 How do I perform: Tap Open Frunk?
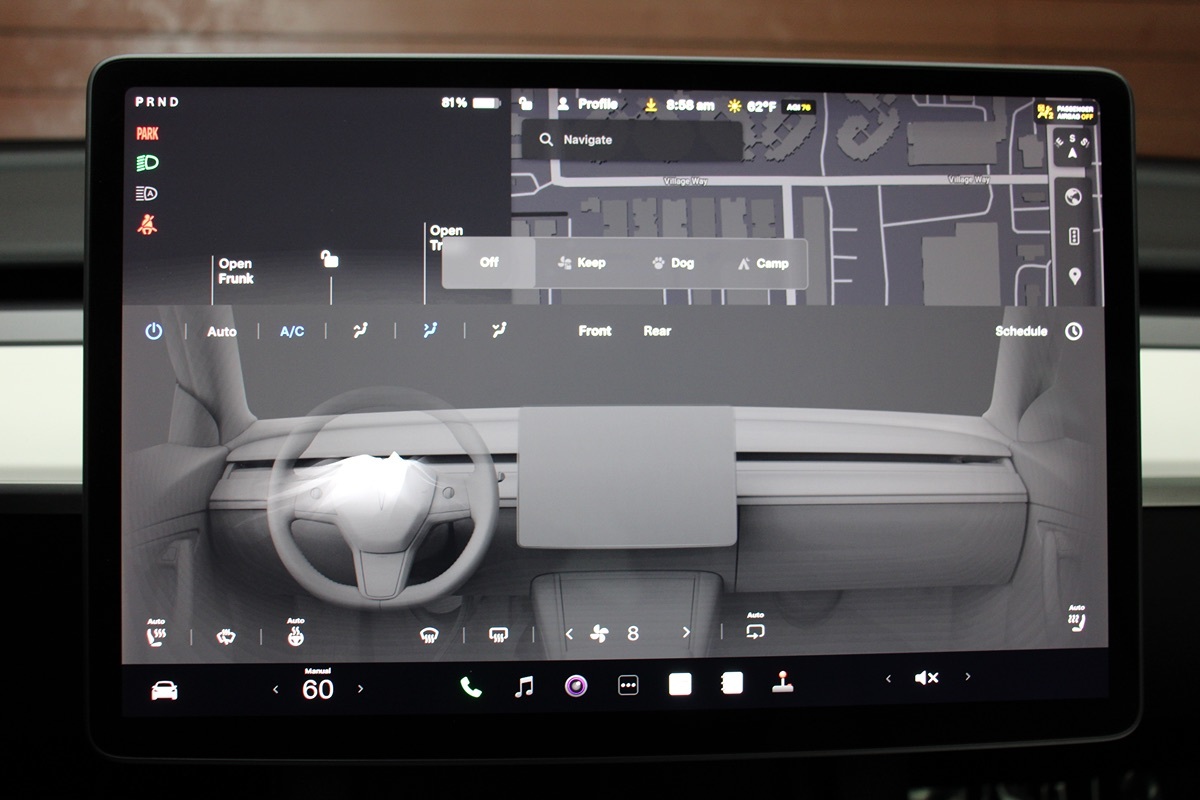click(236, 271)
